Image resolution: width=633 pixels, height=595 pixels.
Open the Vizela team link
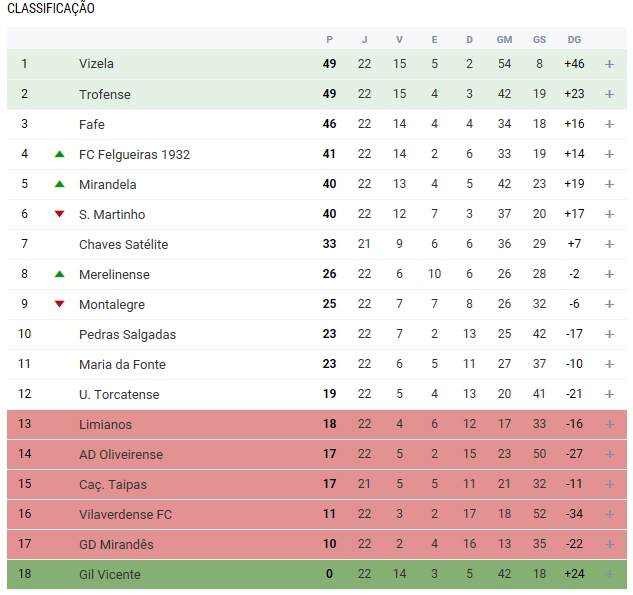click(x=96, y=64)
